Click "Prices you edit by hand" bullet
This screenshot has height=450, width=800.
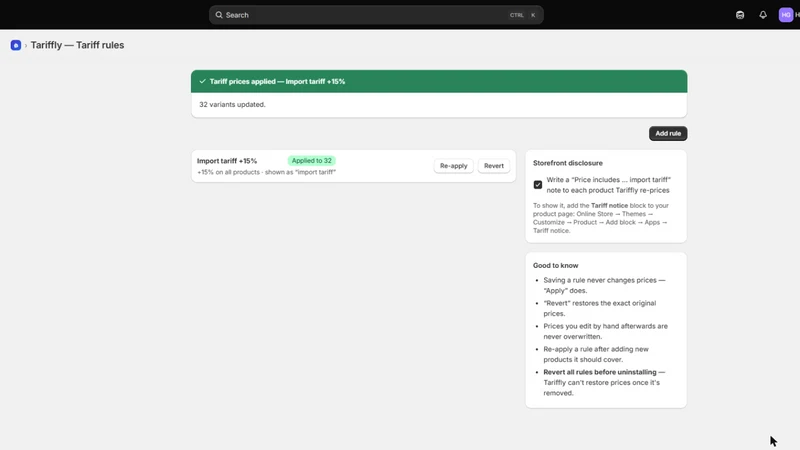606,331
